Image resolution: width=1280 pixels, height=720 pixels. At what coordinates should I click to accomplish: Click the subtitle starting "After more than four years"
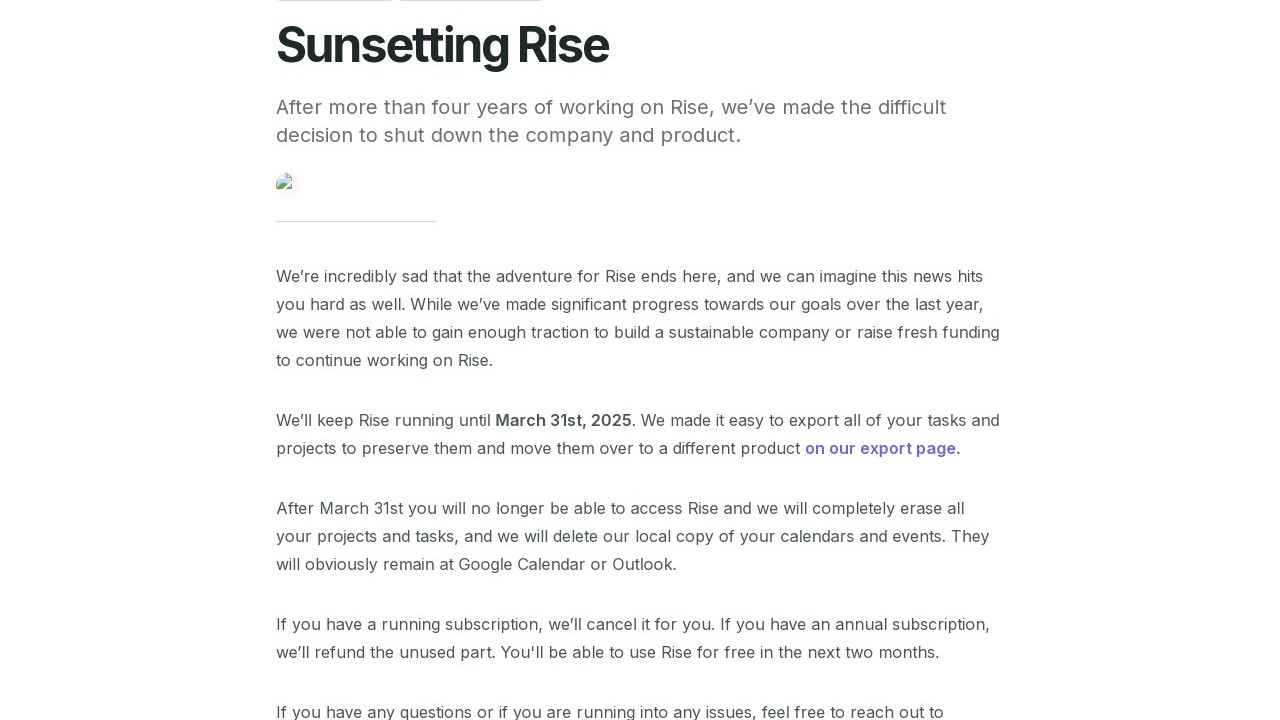610,121
